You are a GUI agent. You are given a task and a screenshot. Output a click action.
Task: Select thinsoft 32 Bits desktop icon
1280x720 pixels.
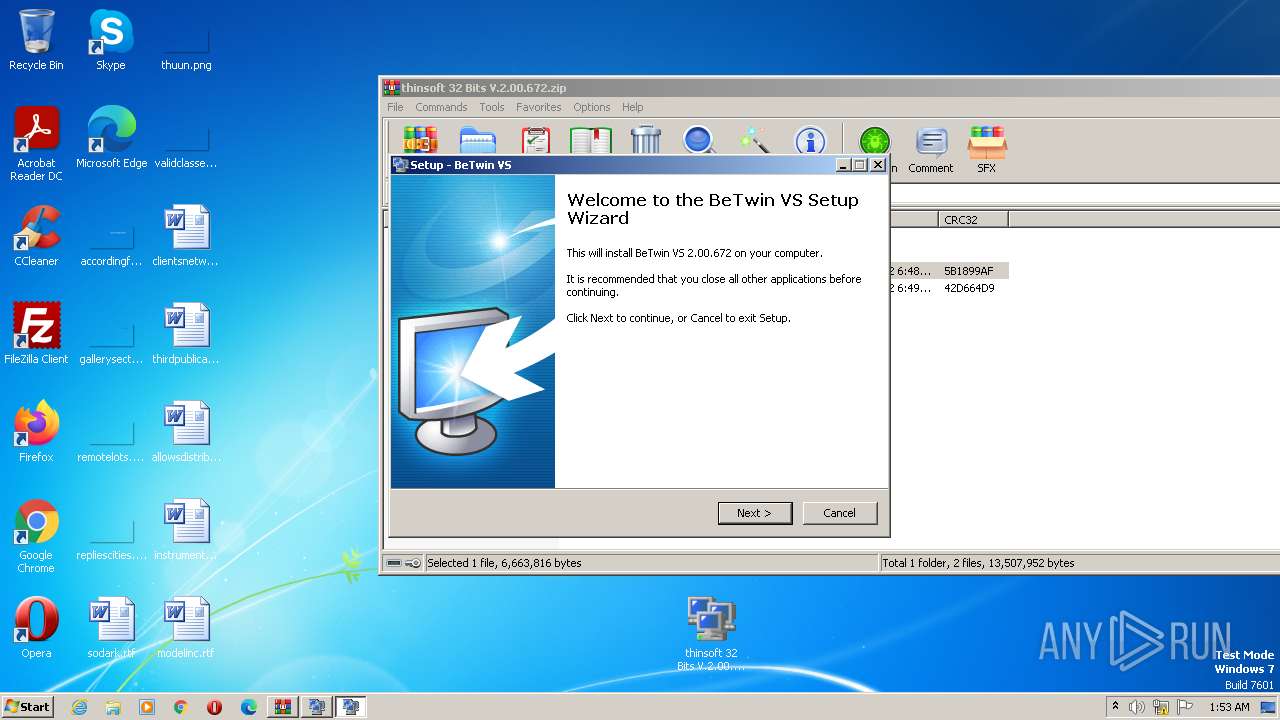click(x=711, y=634)
